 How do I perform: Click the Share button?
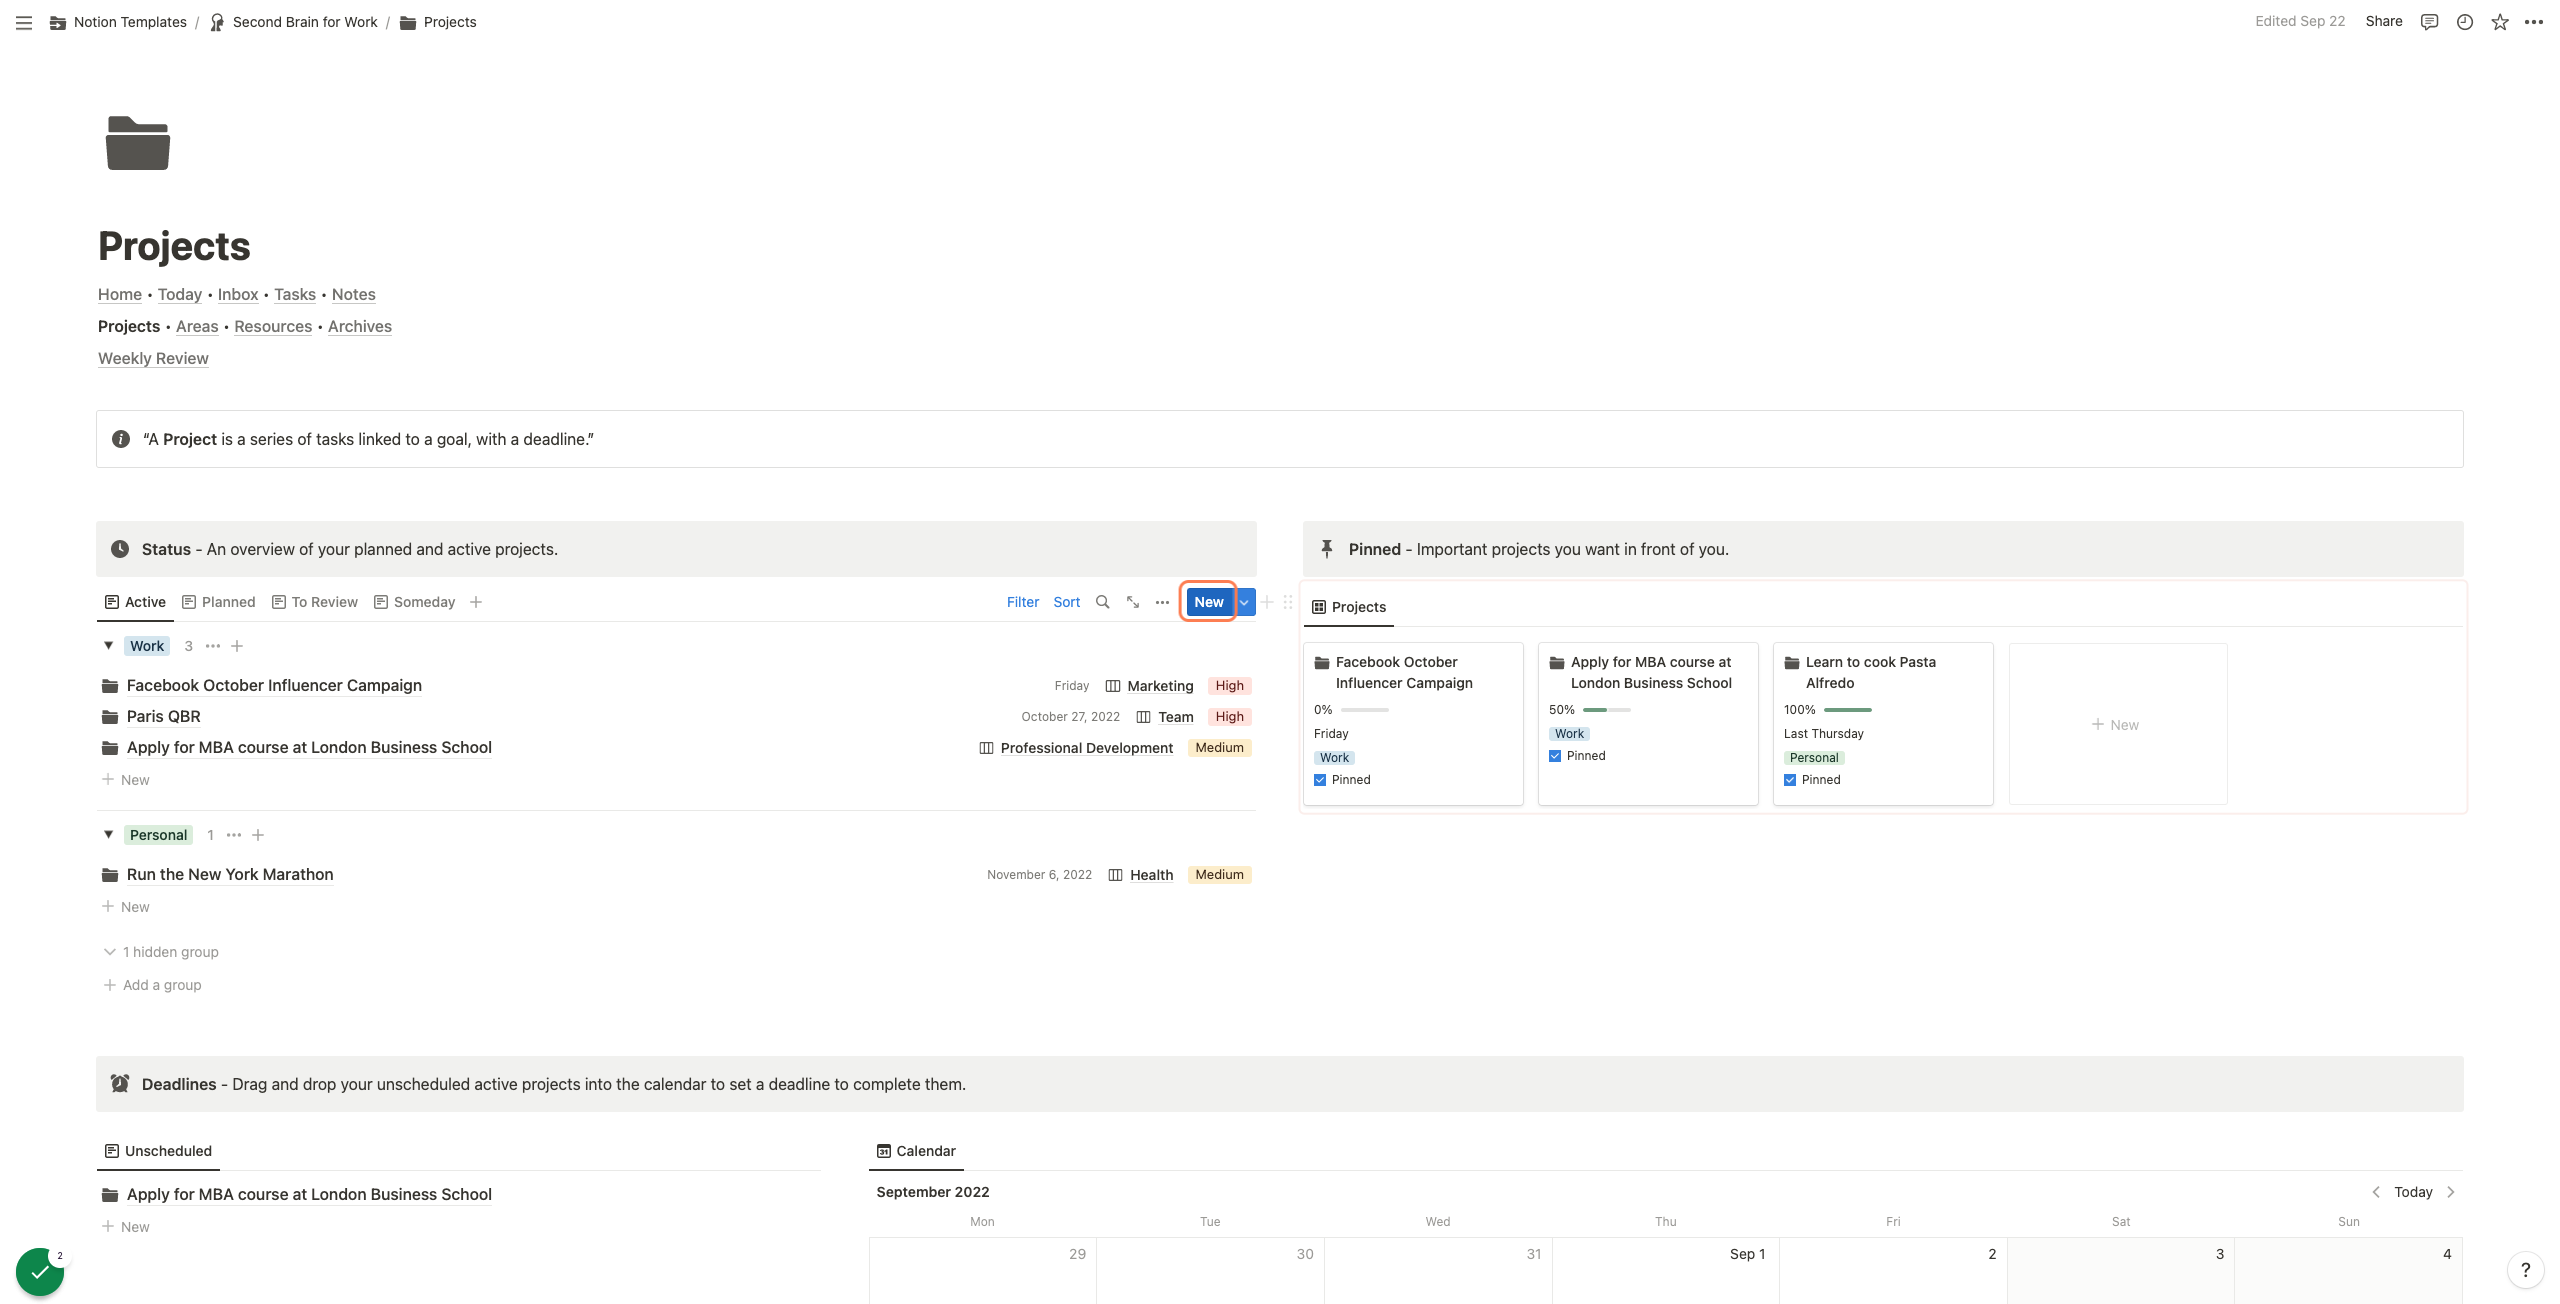[x=2384, y=21]
